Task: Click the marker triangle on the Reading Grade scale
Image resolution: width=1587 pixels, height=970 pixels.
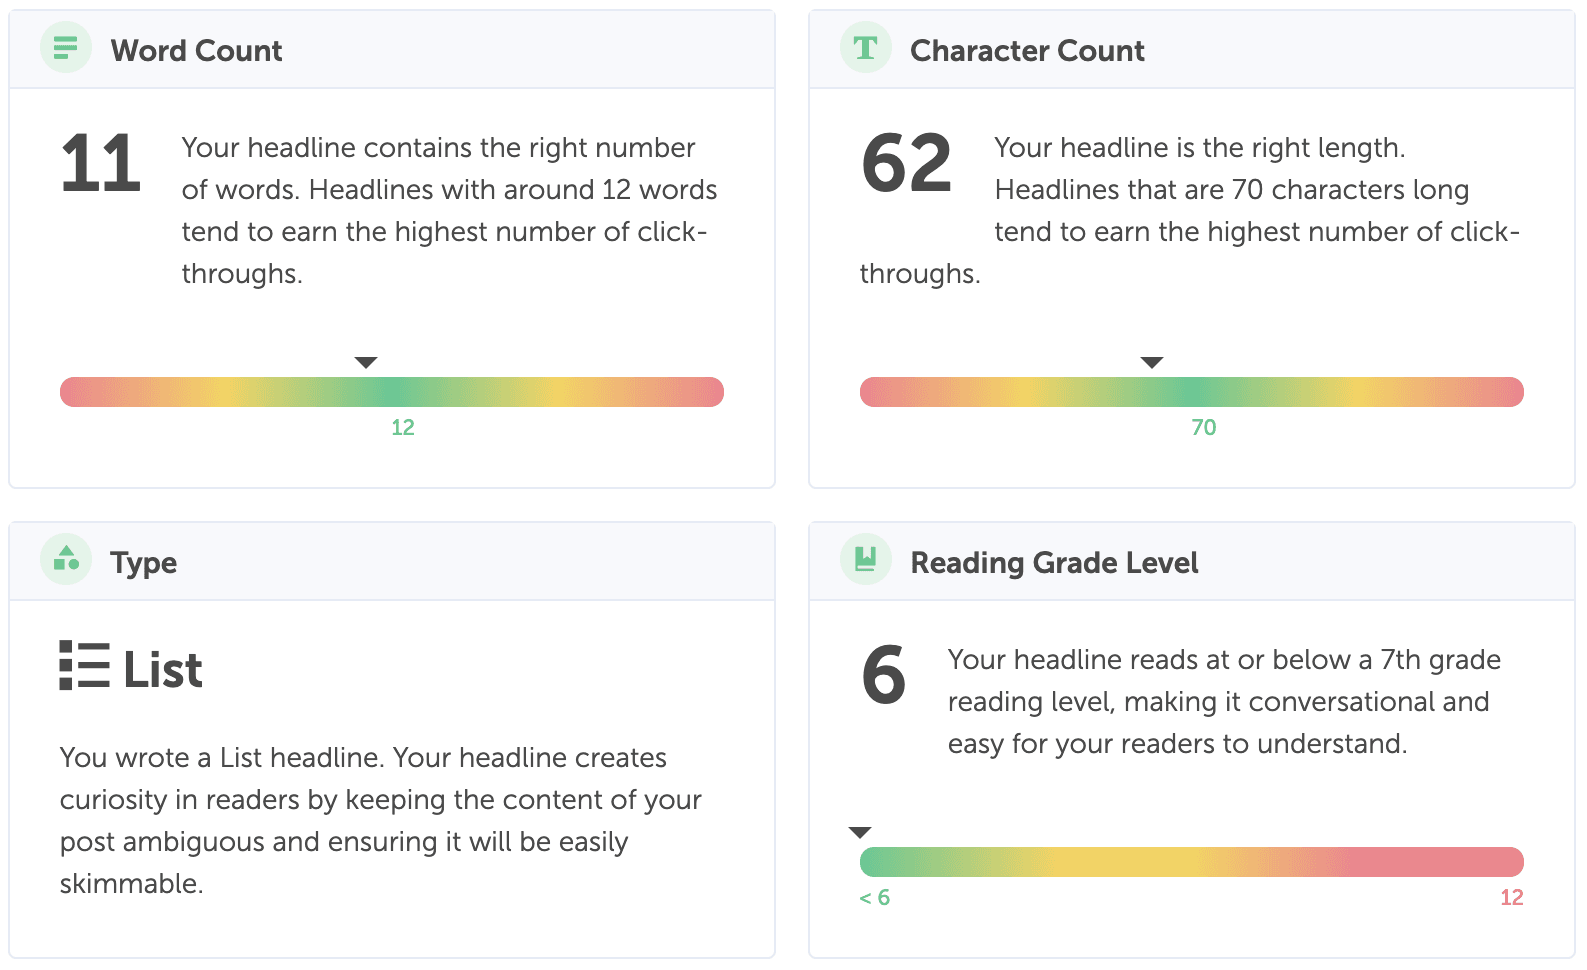Action: 861,831
